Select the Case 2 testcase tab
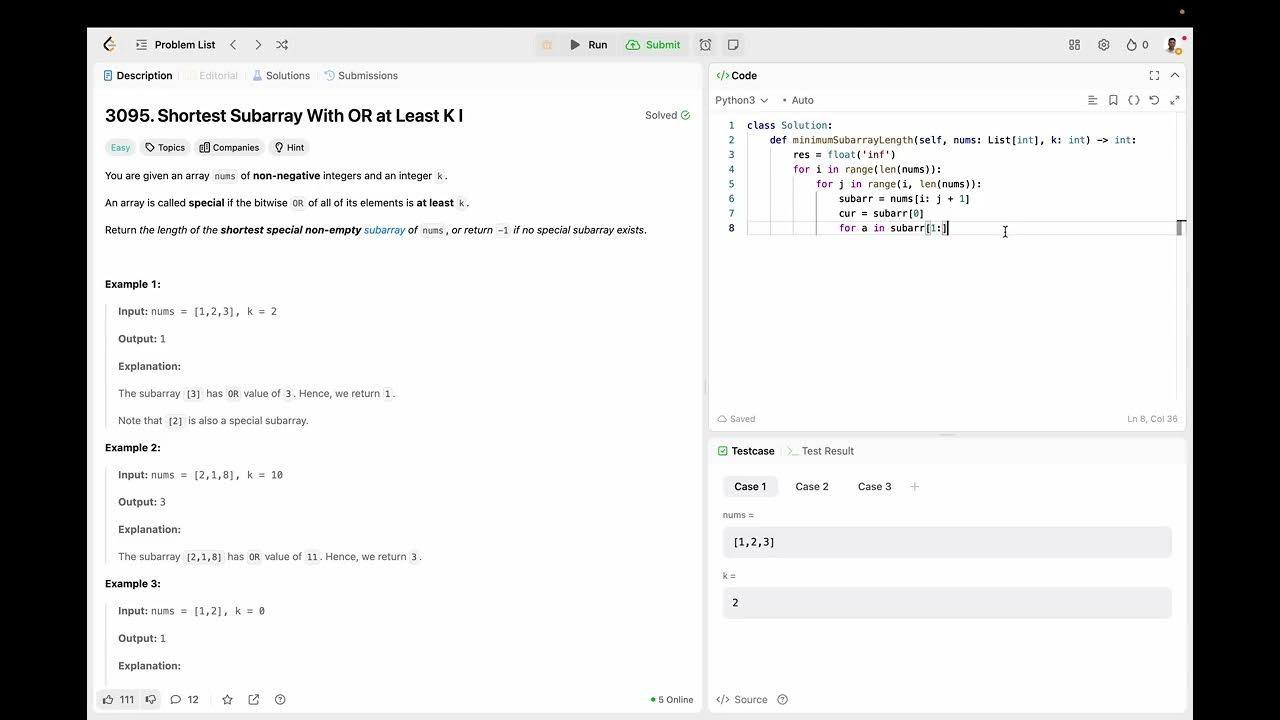The image size is (1280, 720). 811,487
